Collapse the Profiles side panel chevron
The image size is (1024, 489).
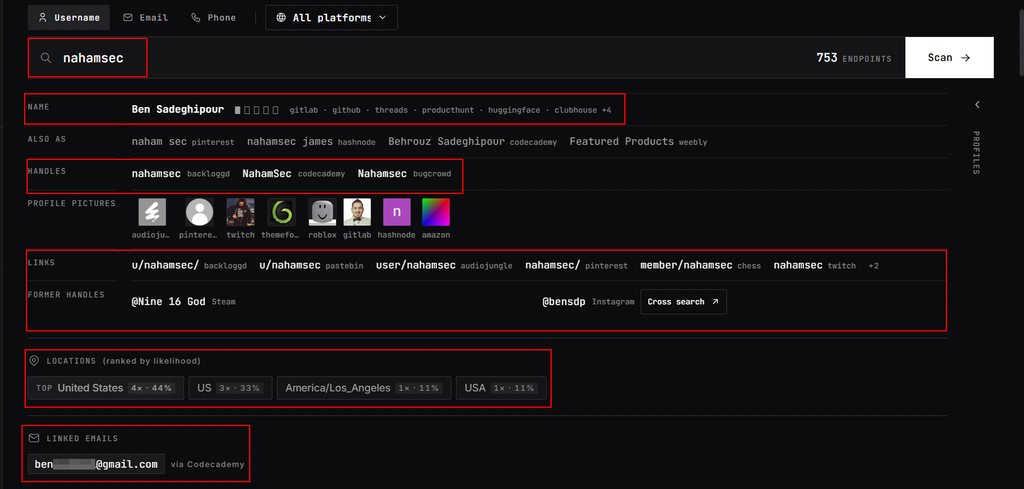(977, 104)
